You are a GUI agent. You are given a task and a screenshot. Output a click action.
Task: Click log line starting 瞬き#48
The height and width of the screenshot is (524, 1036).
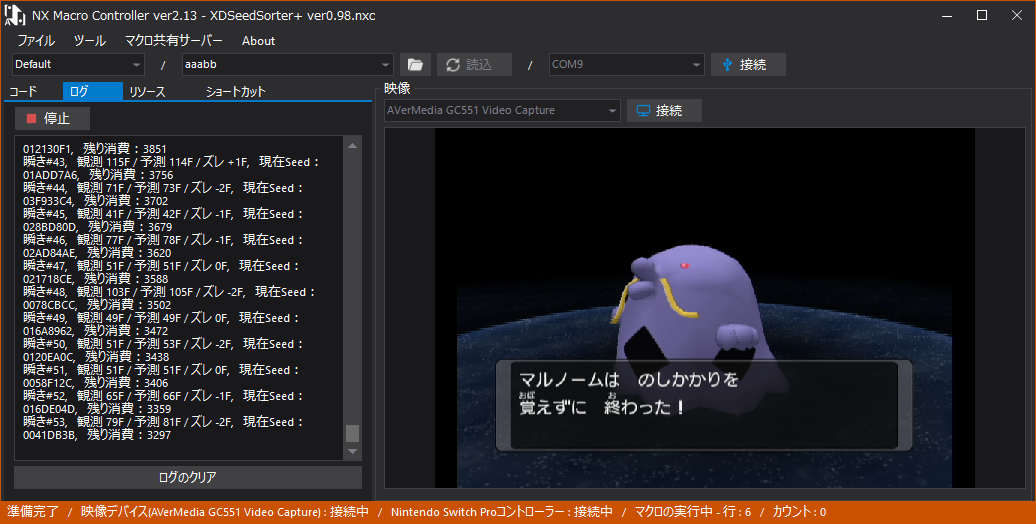point(169,292)
